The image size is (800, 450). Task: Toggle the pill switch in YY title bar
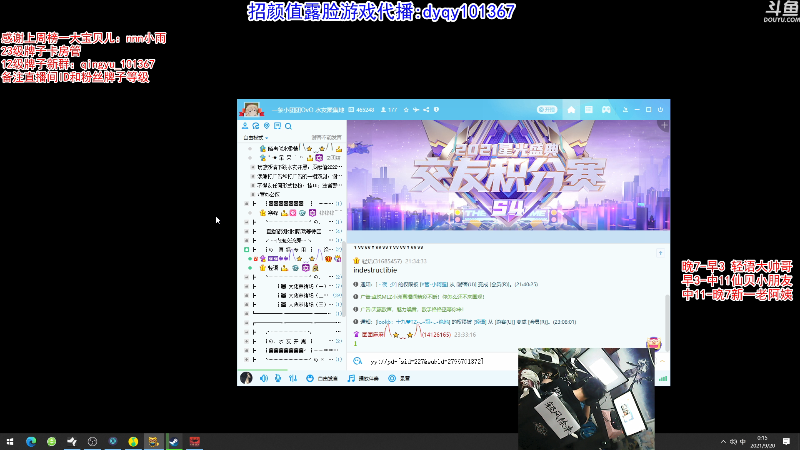(546, 110)
